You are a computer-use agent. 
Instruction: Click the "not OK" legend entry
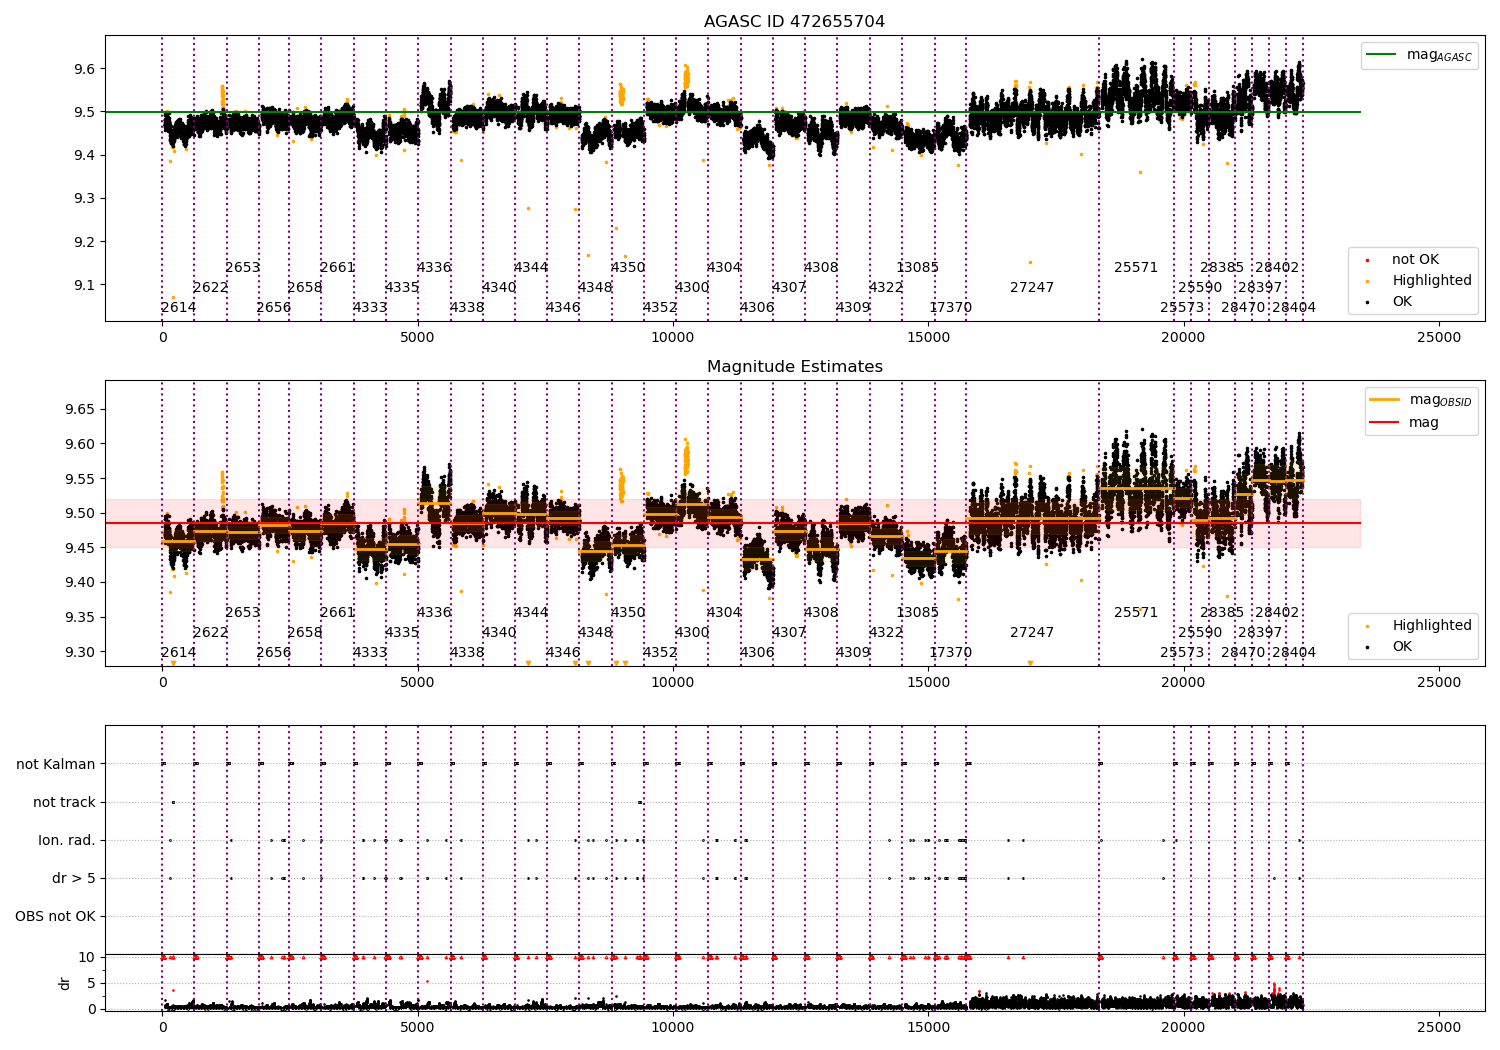point(1415,260)
